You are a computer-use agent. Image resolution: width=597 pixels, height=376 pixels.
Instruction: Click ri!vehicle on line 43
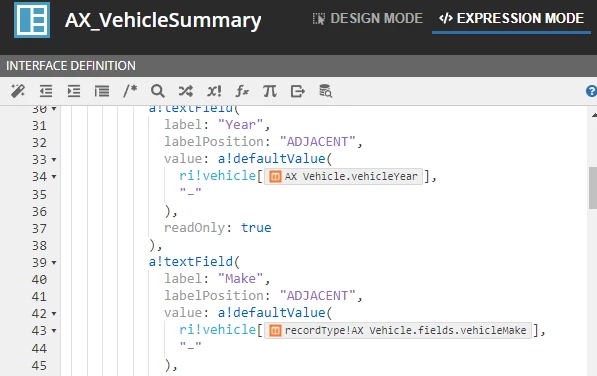[x=218, y=330]
